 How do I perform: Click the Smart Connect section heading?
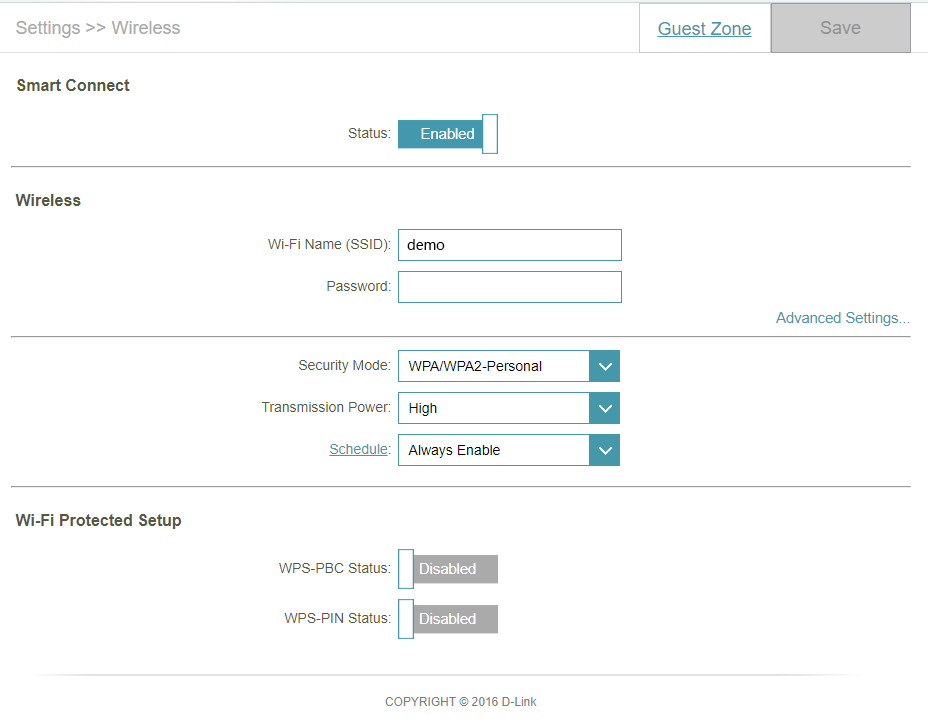73,86
